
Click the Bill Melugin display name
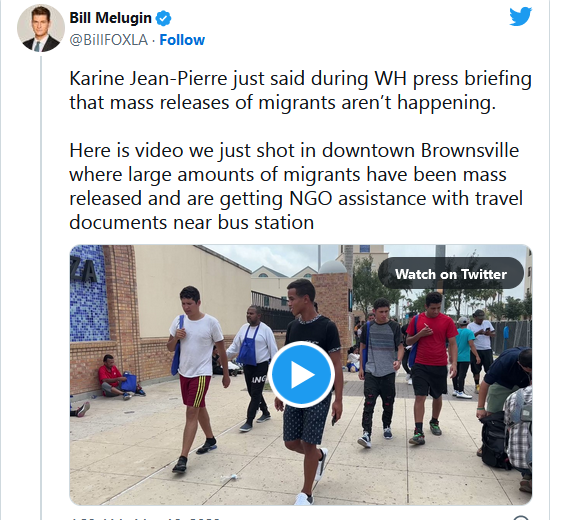pyautogui.click(x=110, y=18)
